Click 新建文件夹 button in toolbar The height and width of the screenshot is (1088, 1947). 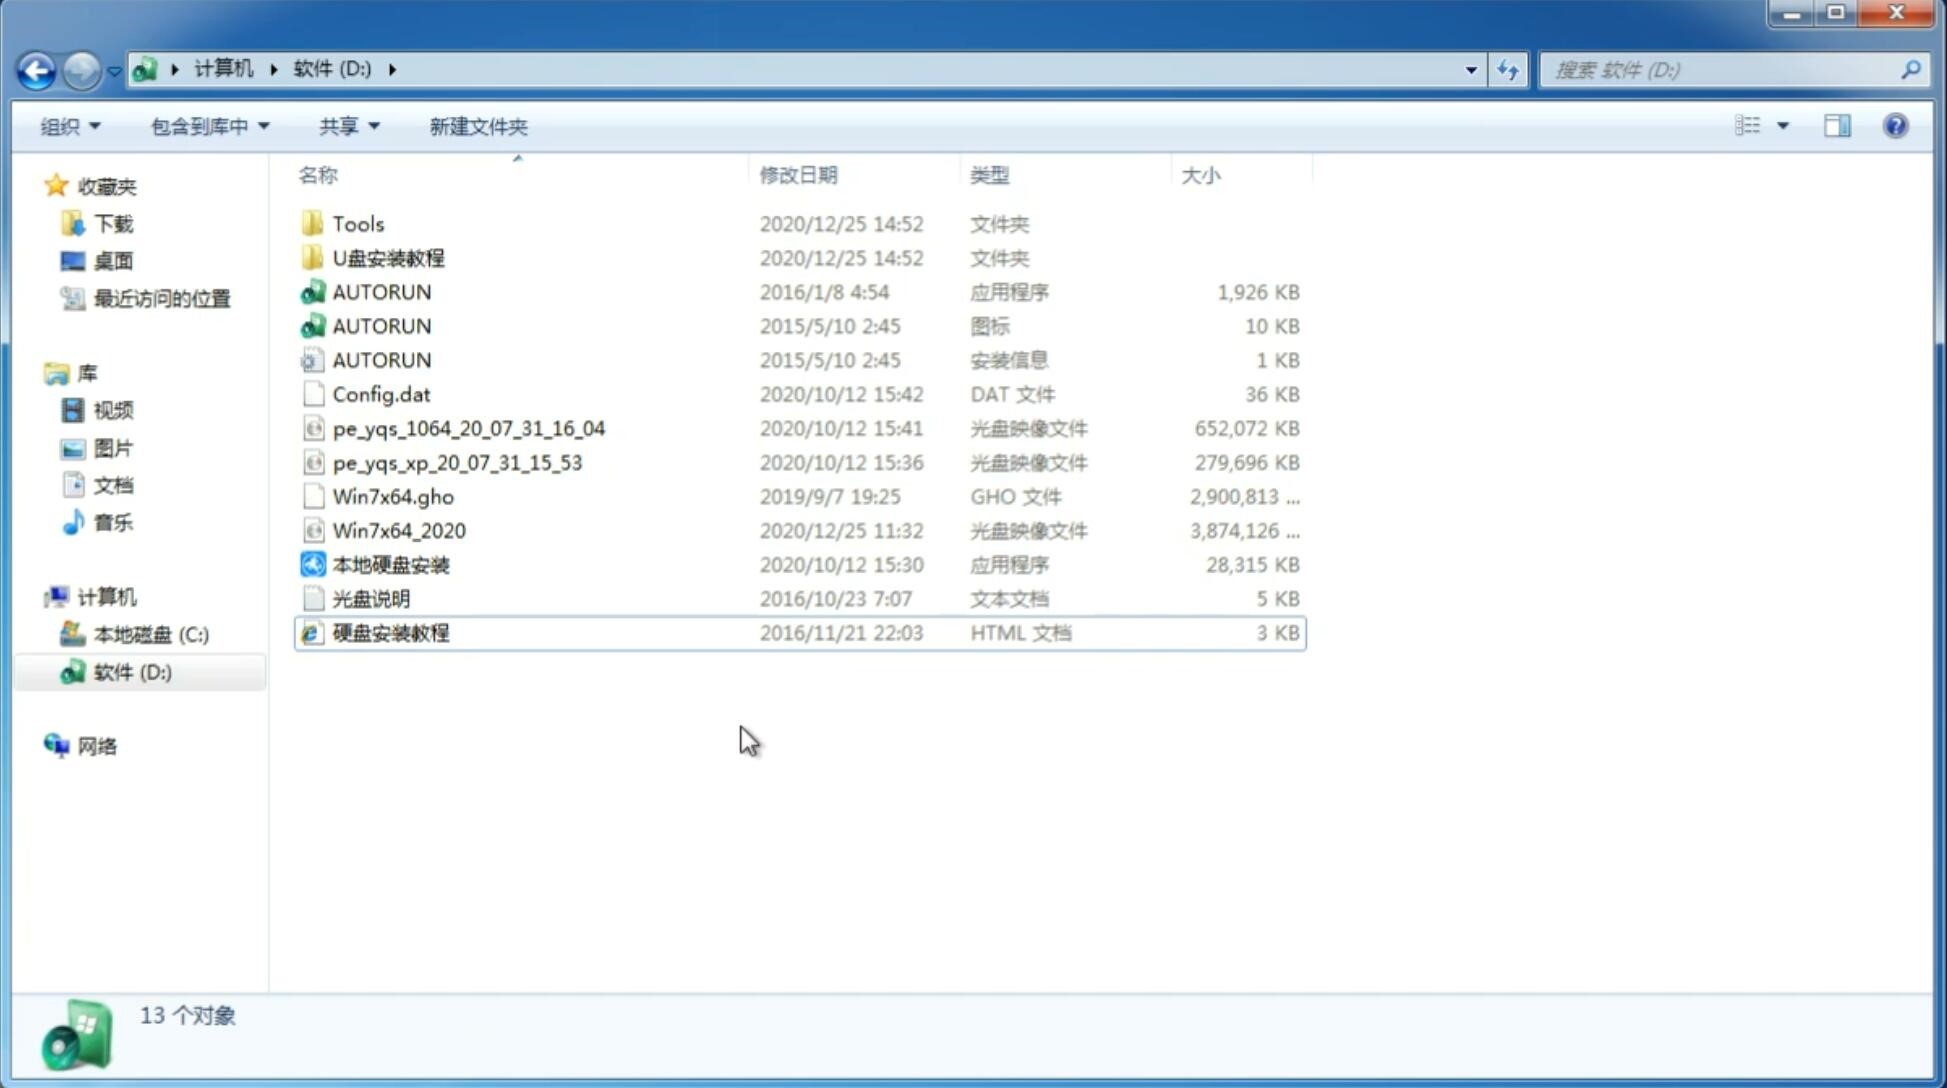click(x=477, y=126)
